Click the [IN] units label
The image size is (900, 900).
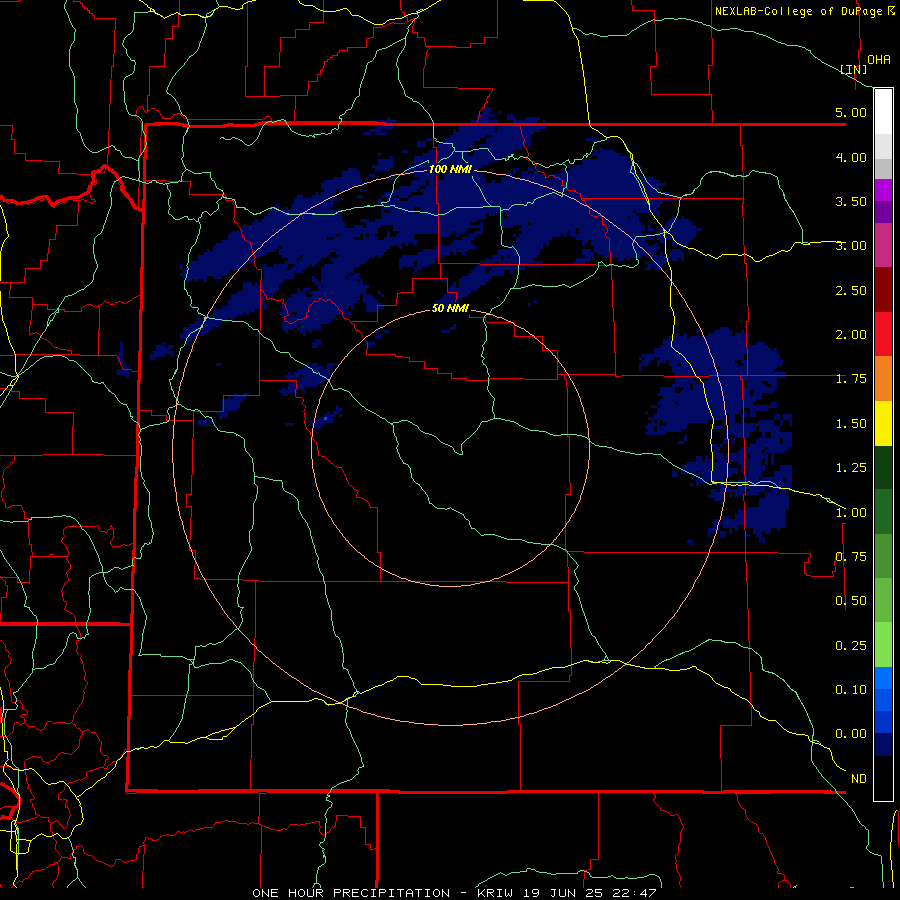853,69
